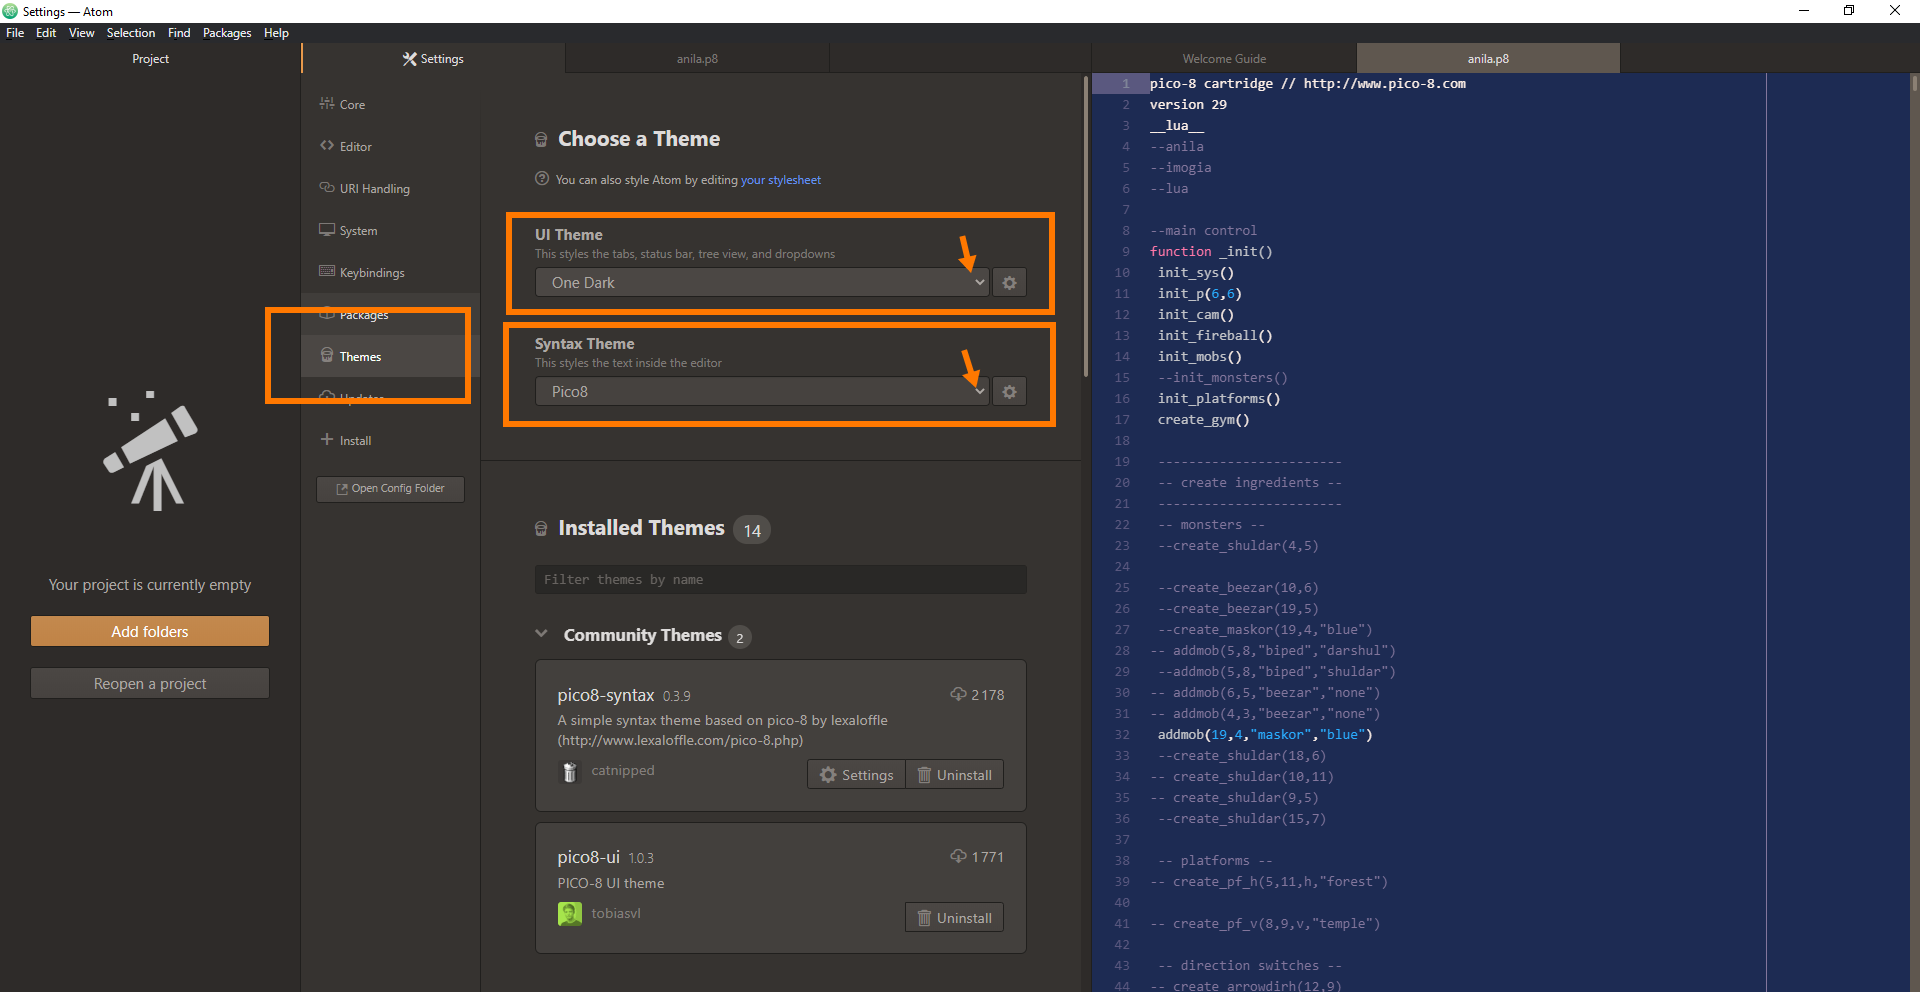Click 'Your project is currently empty' text
Image resolution: width=1920 pixels, height=992 pixels.
click(150, 585)
